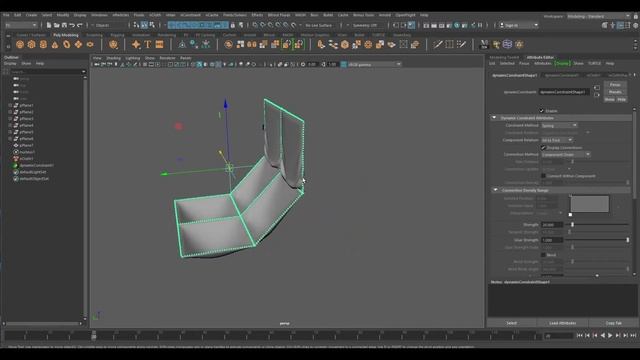This screenshot has height=360, width=640.
Task: Click the Strength value input field
Action: (x=551, y=224)
